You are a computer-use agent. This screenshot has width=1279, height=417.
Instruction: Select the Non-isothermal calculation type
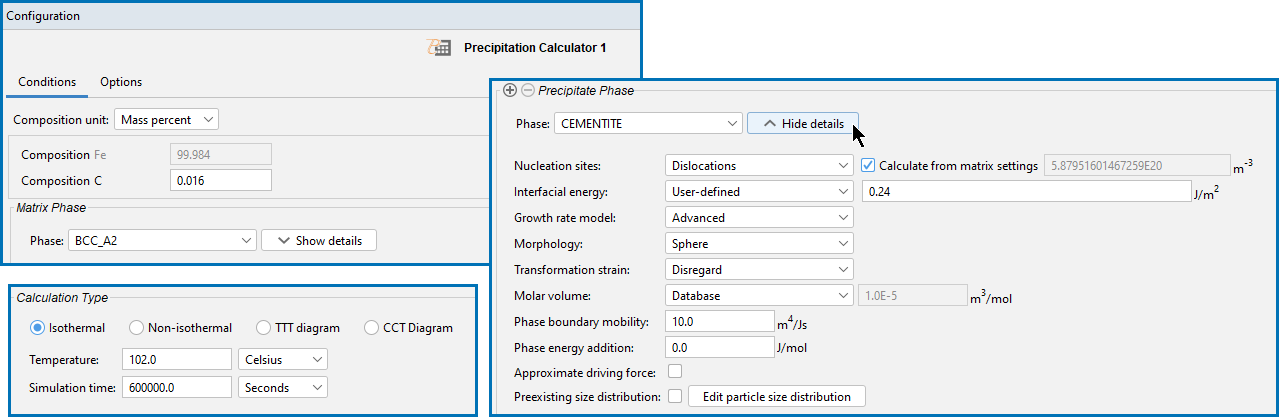point(136,327)
